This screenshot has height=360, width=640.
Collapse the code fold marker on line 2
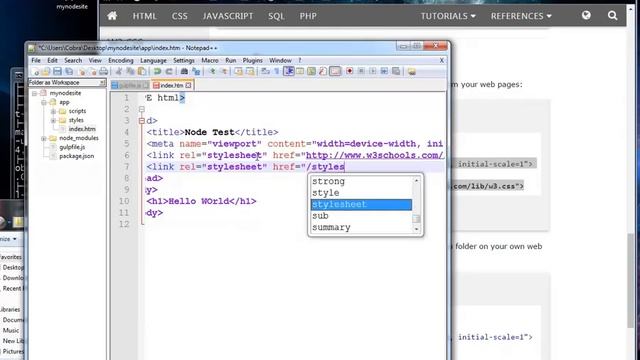click(142, 109)
